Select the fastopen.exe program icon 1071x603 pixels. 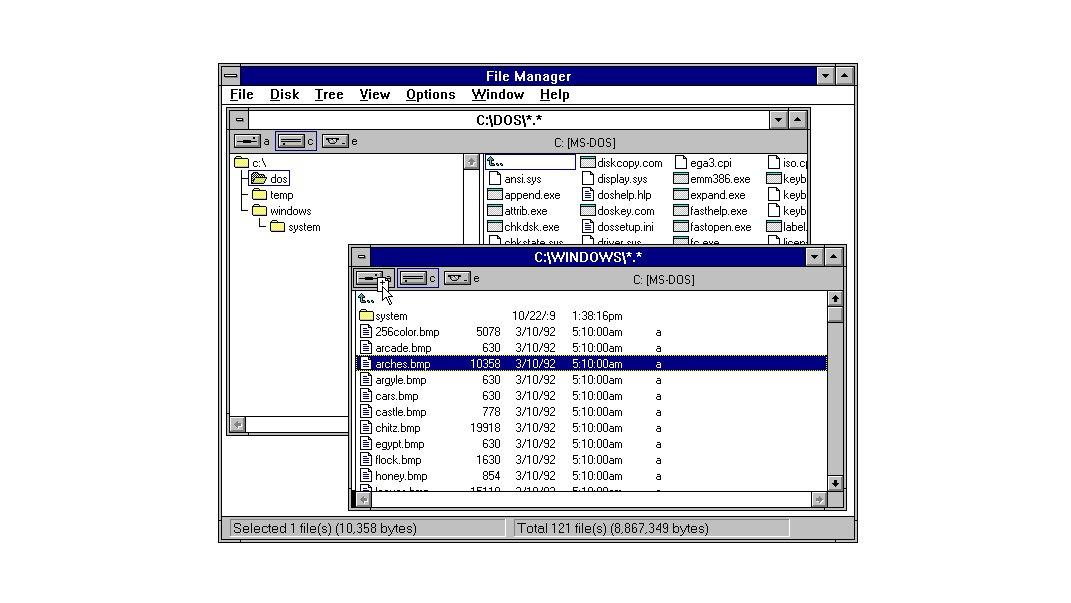tap(680, 227)
